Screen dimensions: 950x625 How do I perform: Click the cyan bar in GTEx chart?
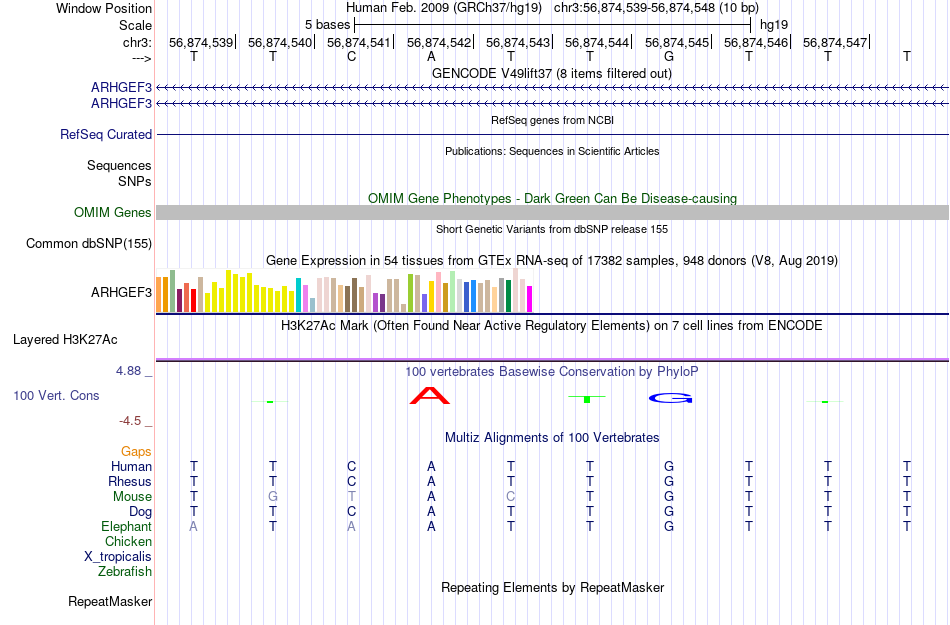(x=298, y=295)
